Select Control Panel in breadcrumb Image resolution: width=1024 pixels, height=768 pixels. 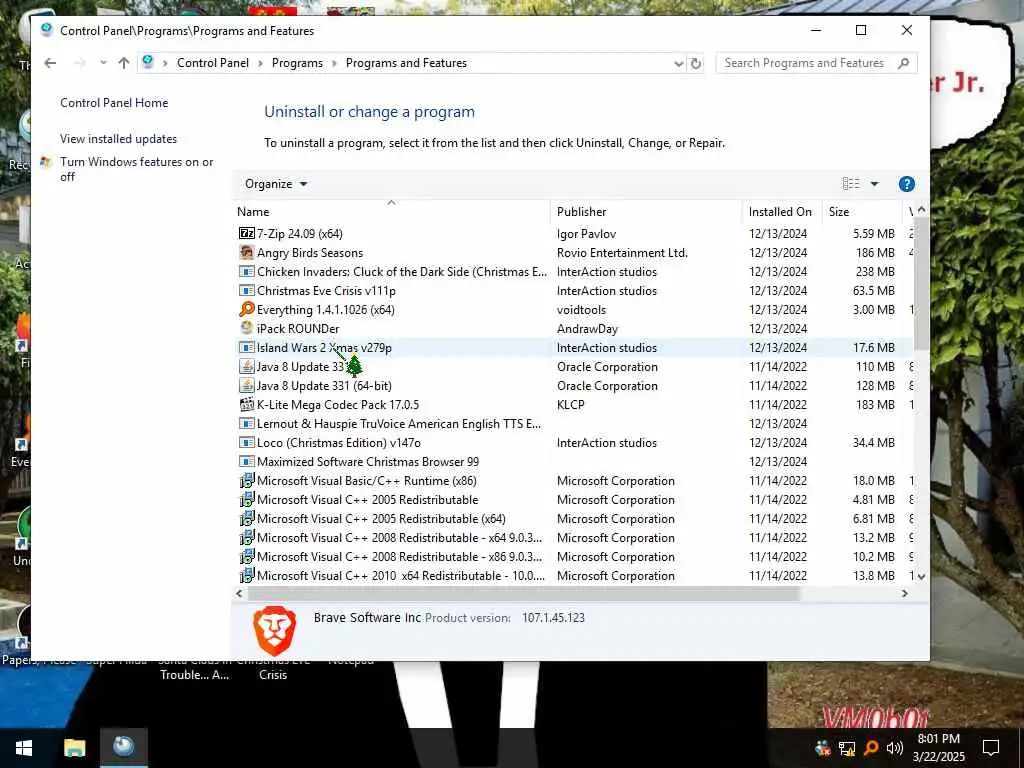[x=213, y=63]
